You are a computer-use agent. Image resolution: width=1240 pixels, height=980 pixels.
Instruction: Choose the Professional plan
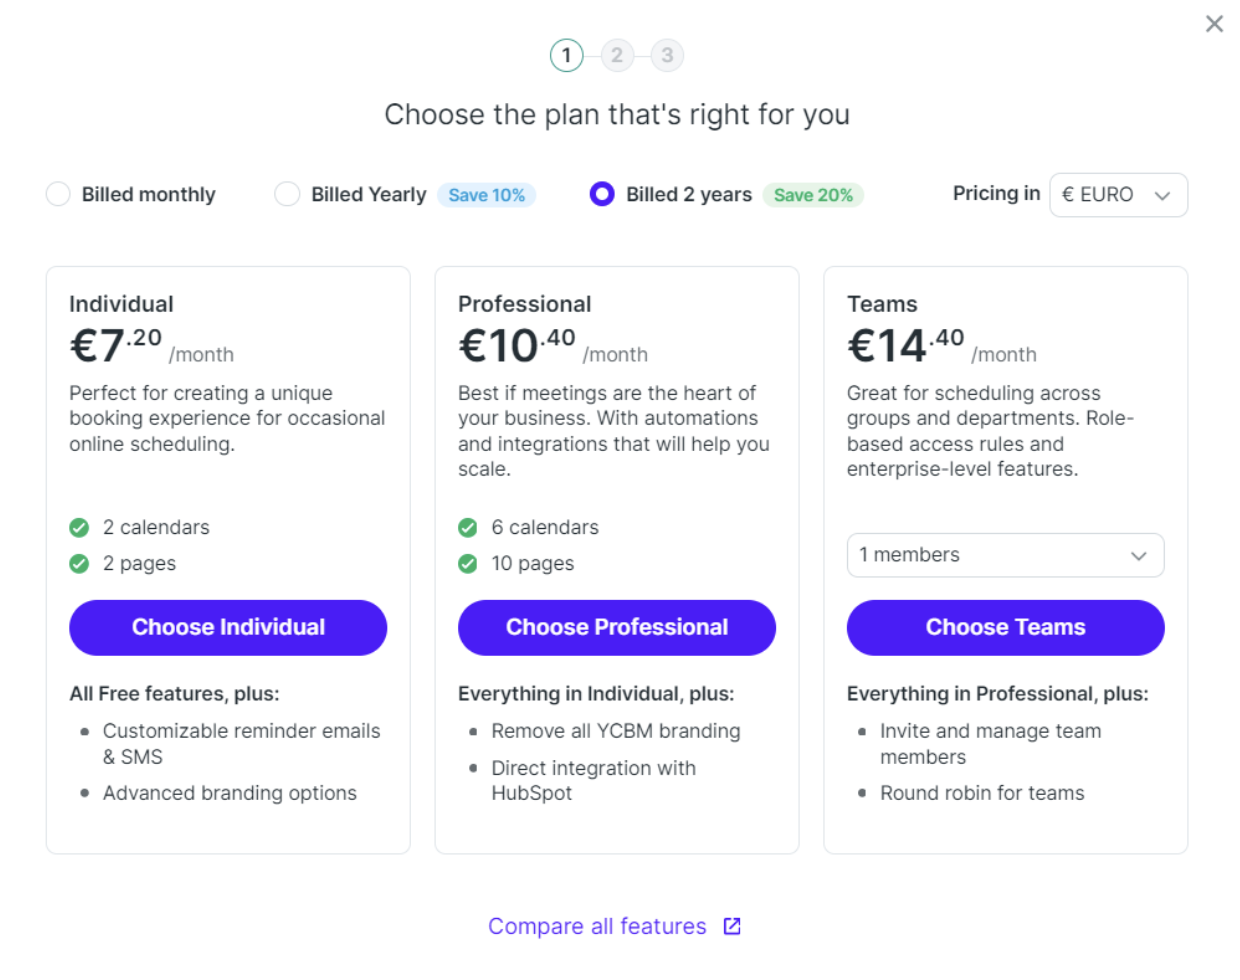tap(617, 628)
